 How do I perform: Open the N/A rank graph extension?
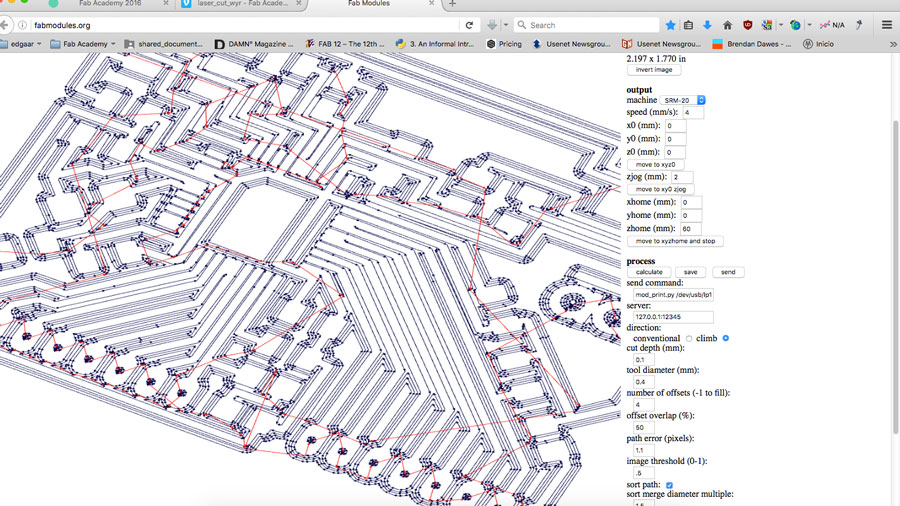(x=832, y=25)
